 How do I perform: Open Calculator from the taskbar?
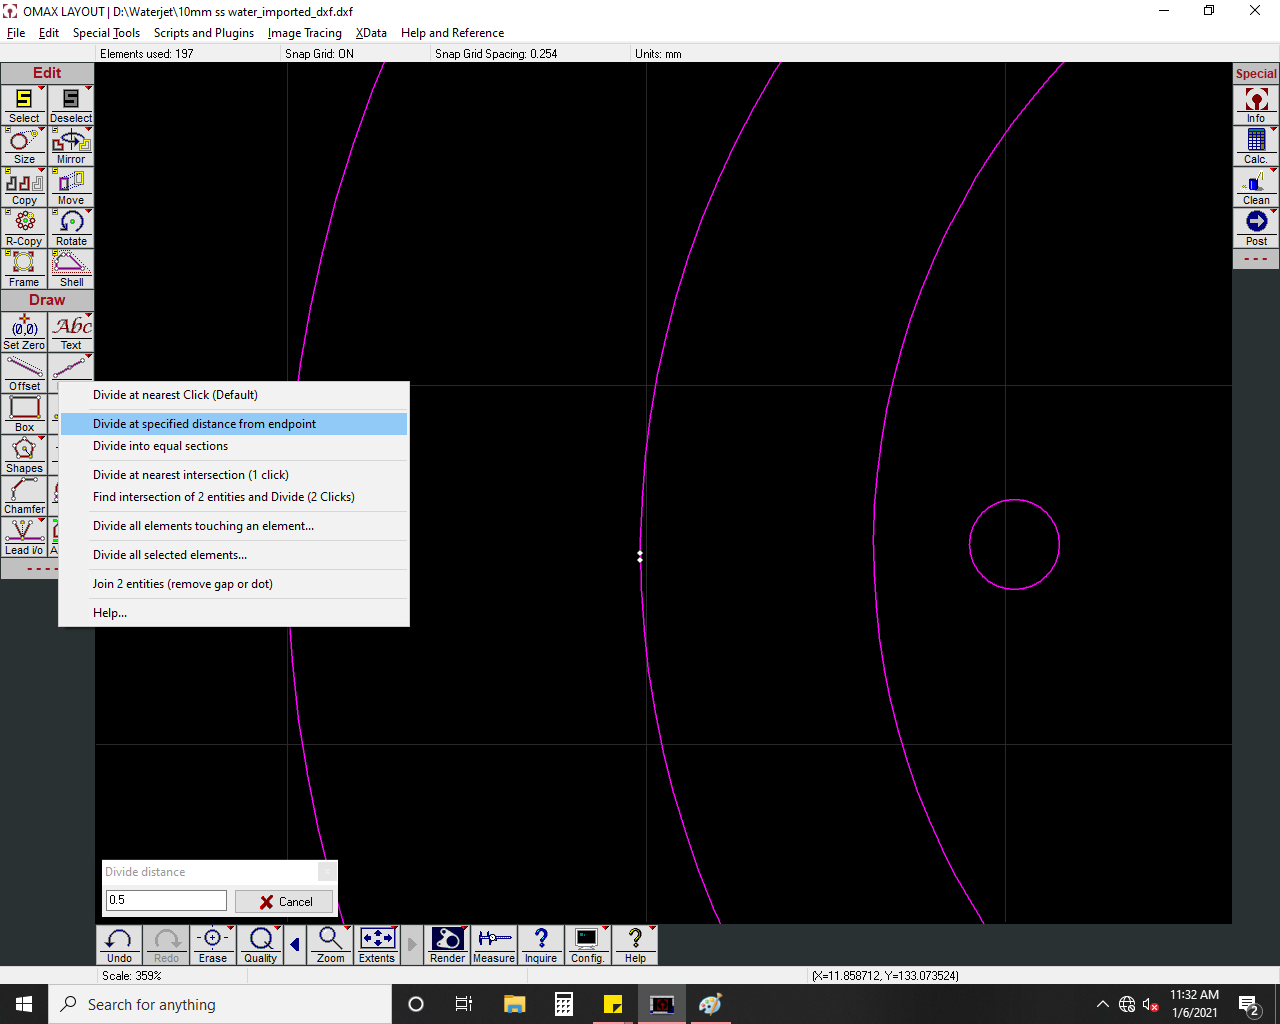564,1004
